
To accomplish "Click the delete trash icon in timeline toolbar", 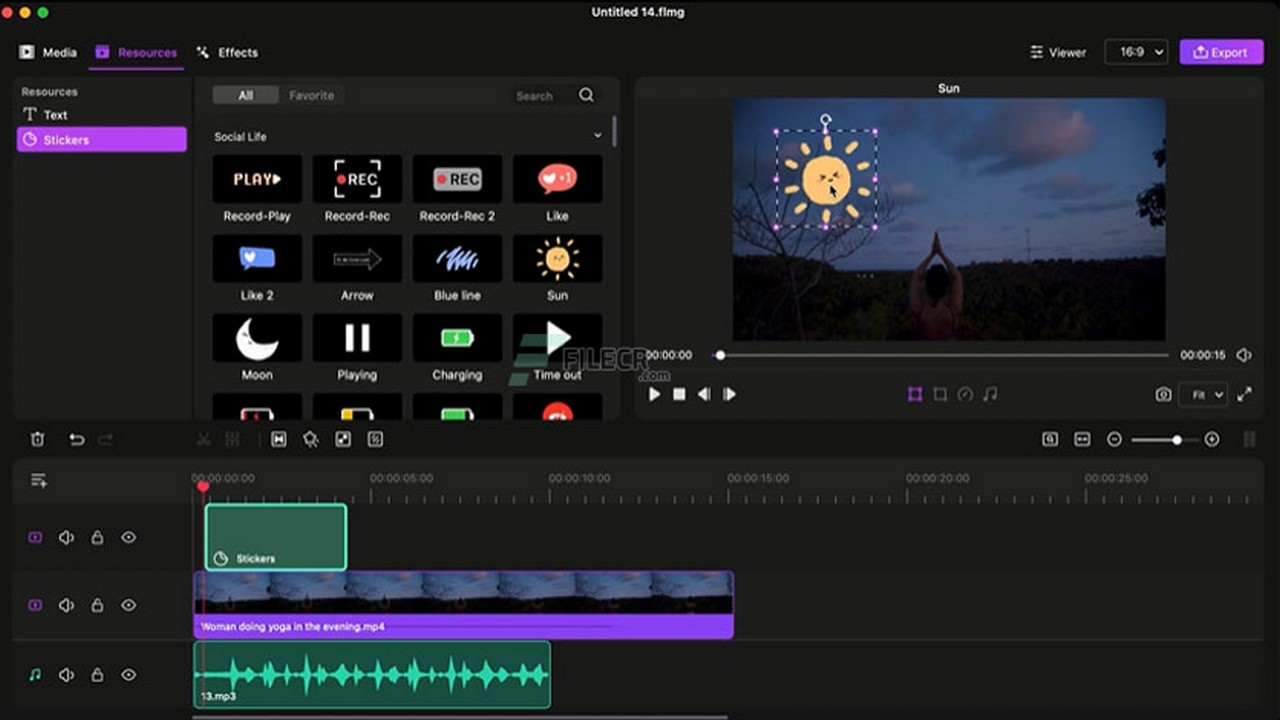I will coord(37,439).
